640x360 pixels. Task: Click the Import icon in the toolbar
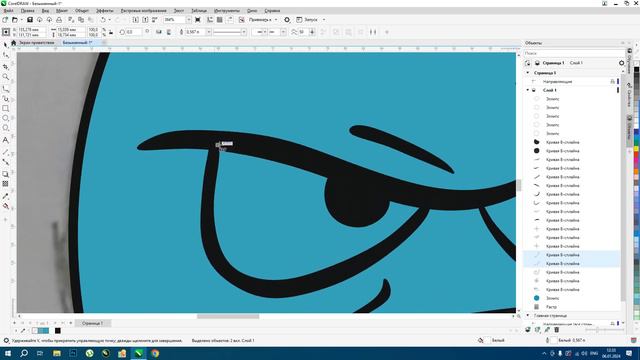[136, 20]
